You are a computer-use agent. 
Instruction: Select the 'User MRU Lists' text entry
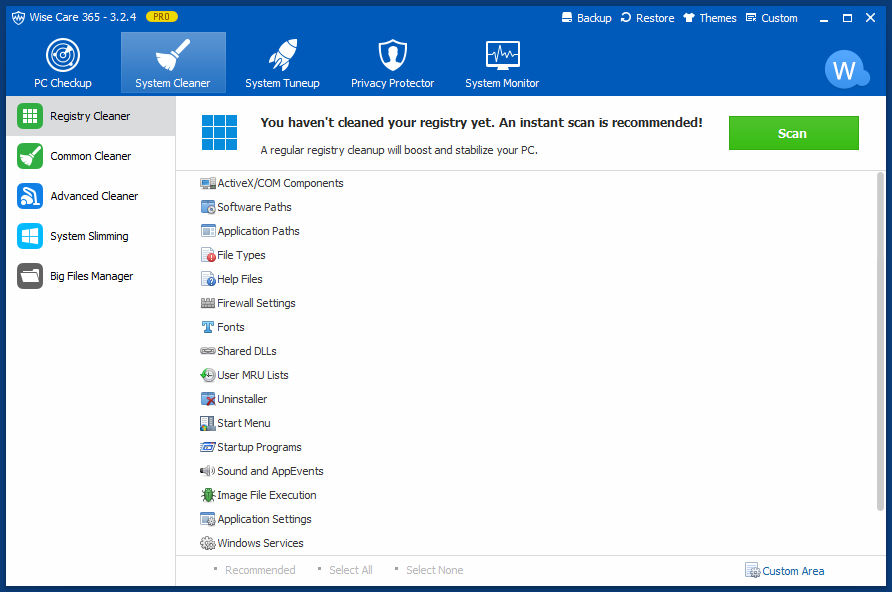(x=253, y=375)
